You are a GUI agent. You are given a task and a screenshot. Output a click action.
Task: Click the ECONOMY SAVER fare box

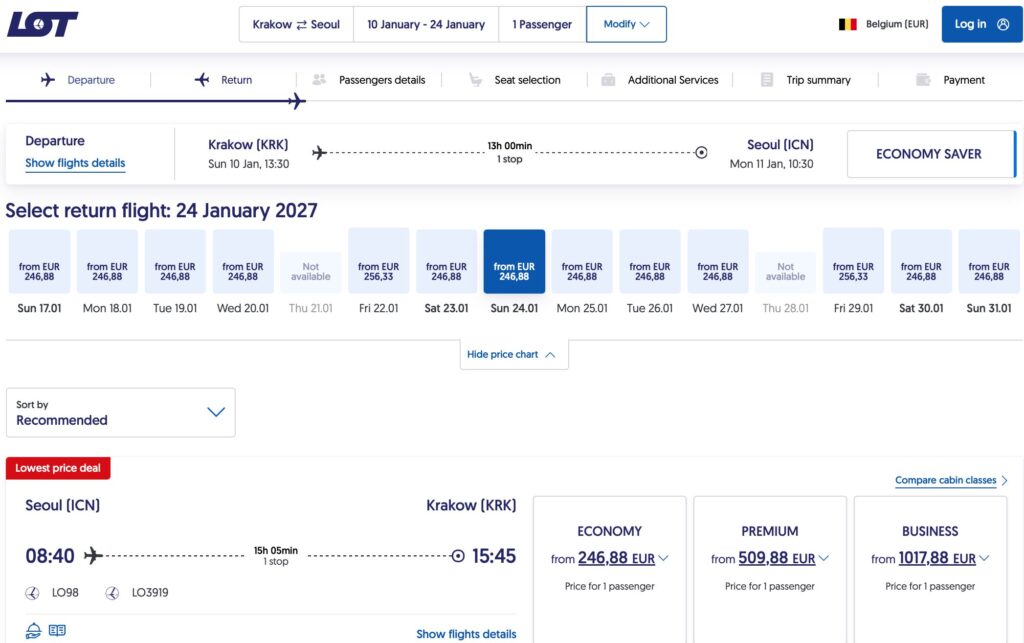(x=931, y=154)
